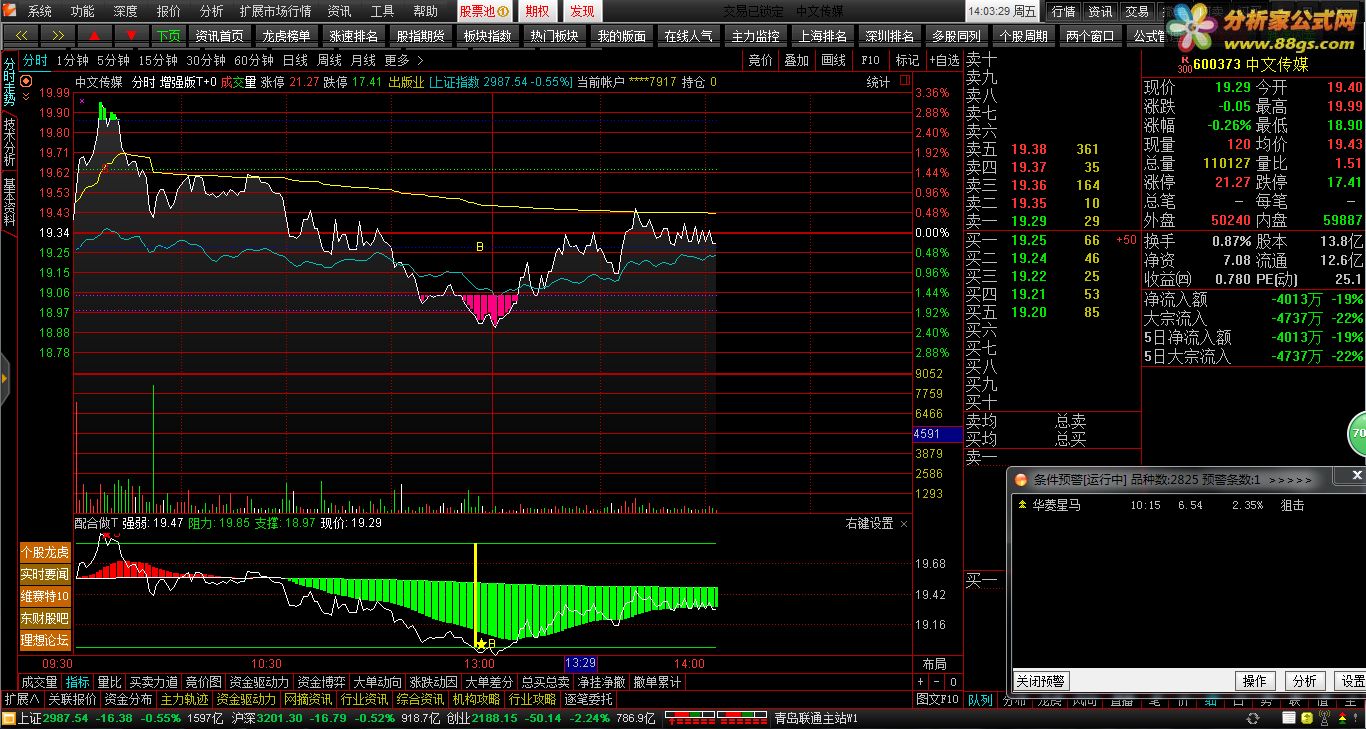Image resolution: width=1366 pixels, height=729 pixels.
Task: Click the star marker at 13:00 in subchart
Action: click(x=481, y=645)
